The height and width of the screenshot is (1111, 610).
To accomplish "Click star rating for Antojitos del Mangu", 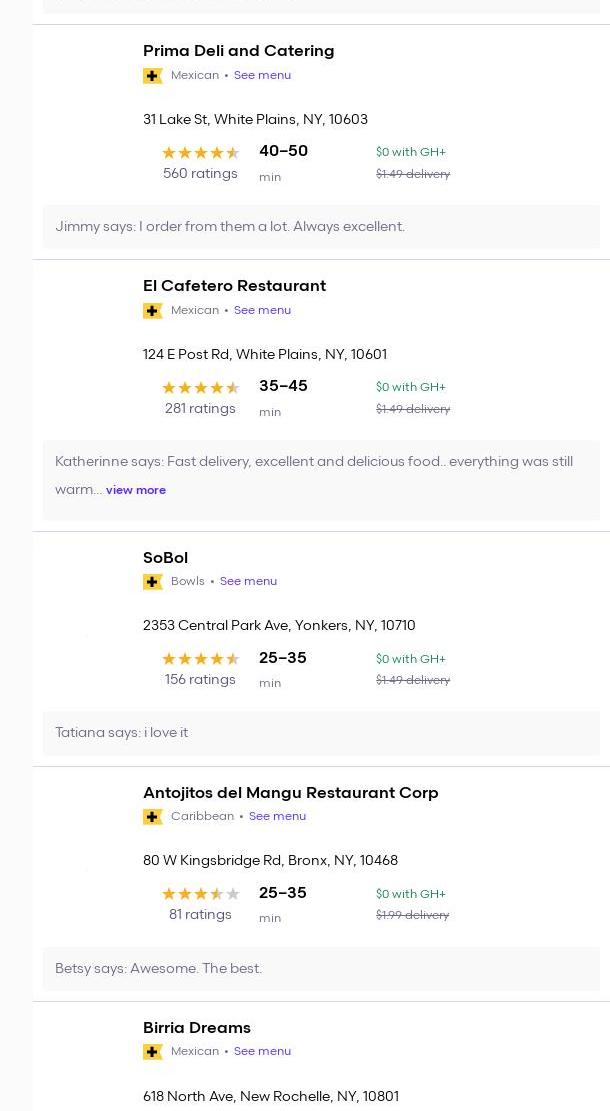I will pos(200,894).
